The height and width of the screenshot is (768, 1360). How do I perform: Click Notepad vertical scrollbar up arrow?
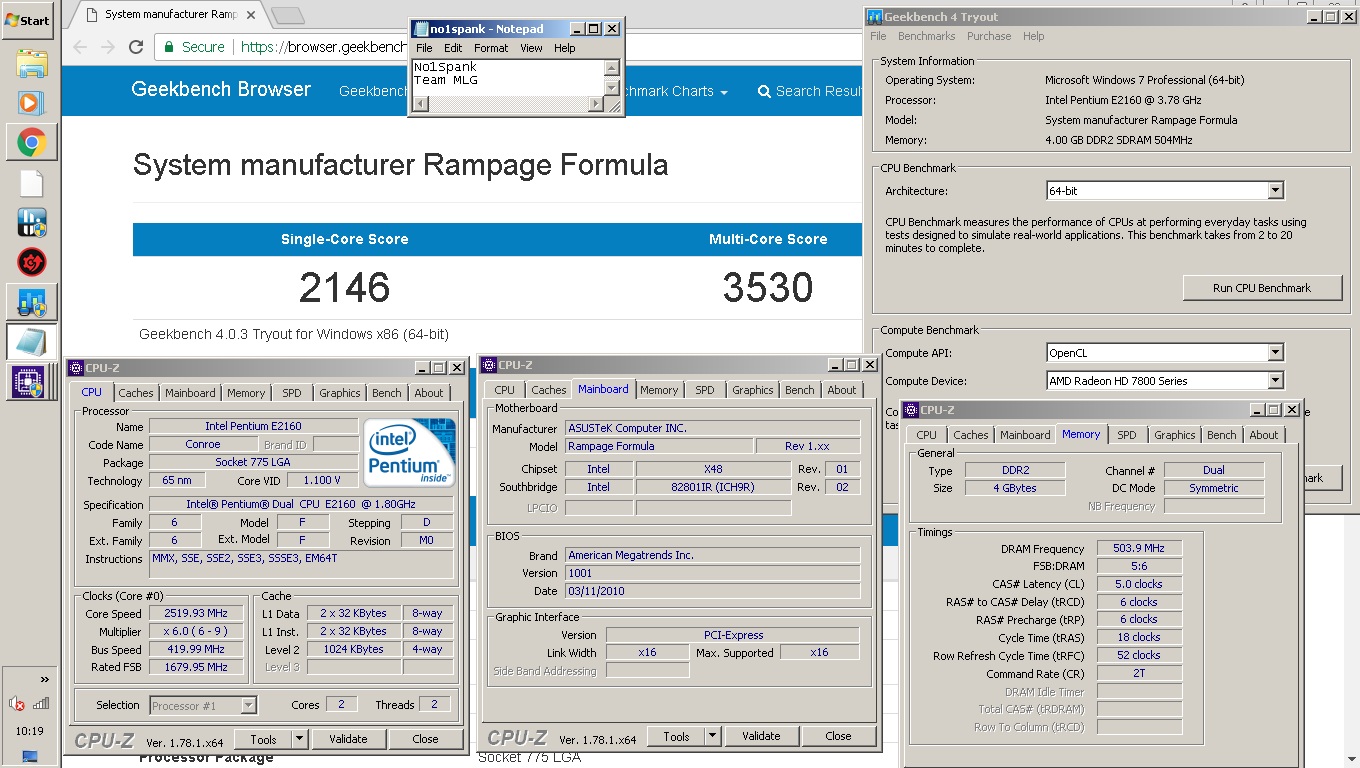click(x=612, y=68)
